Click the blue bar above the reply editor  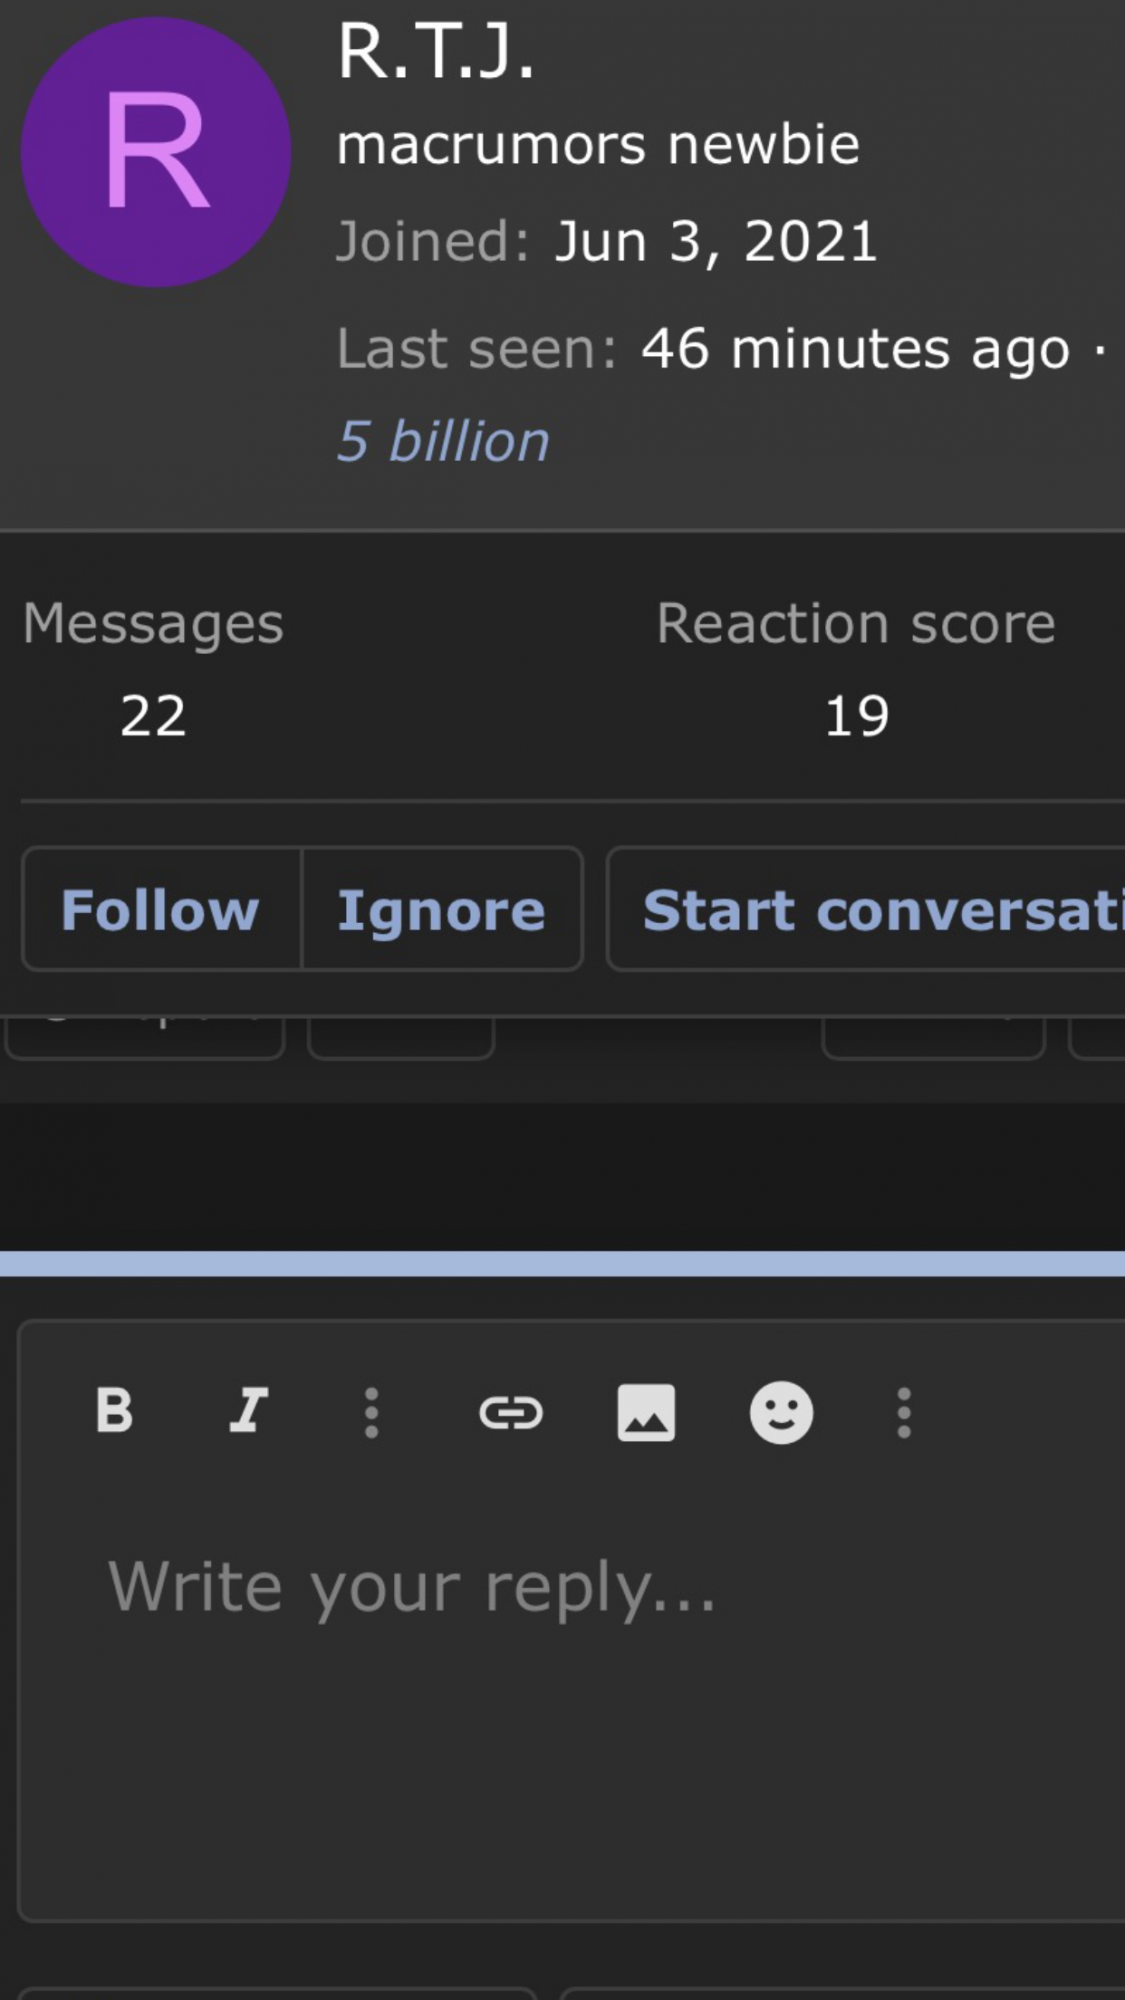(562, 1263)
